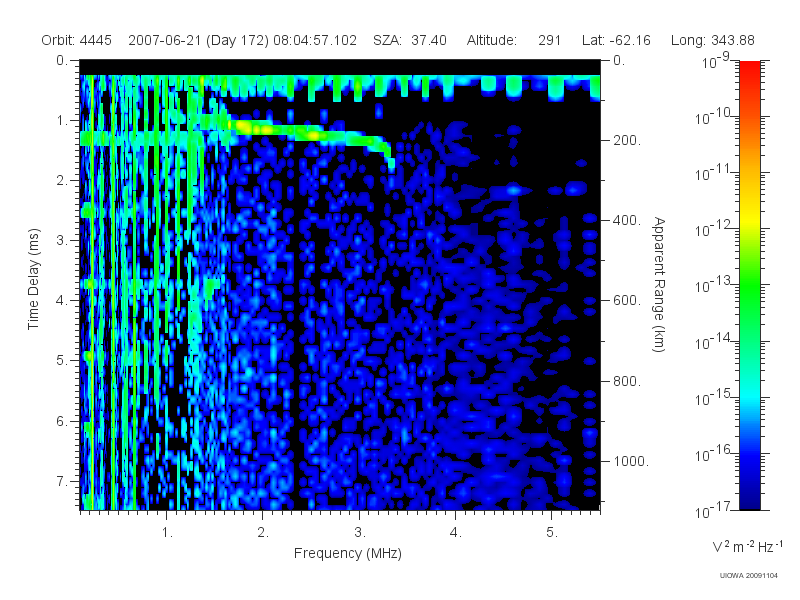Image resolution: width=800 pixels, height=600 pixels.
Task: Click the "4." tick on Time Delay axis
Action: click(x=62, y=301)
